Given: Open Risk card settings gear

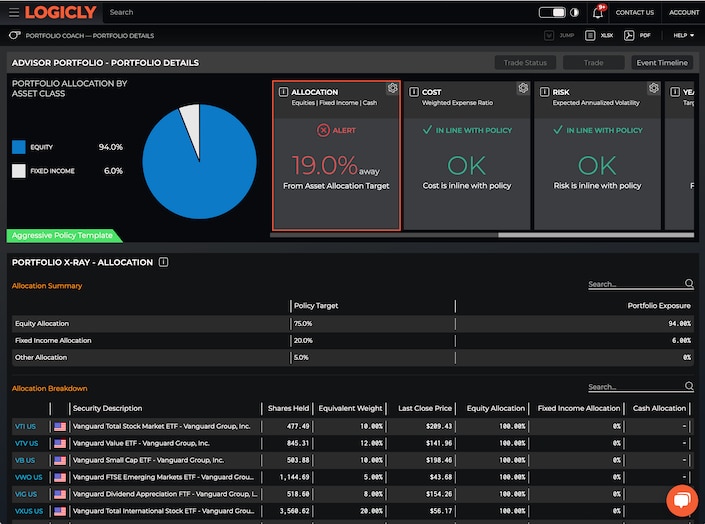Looking at the screenshot, I should pos(654,88).
